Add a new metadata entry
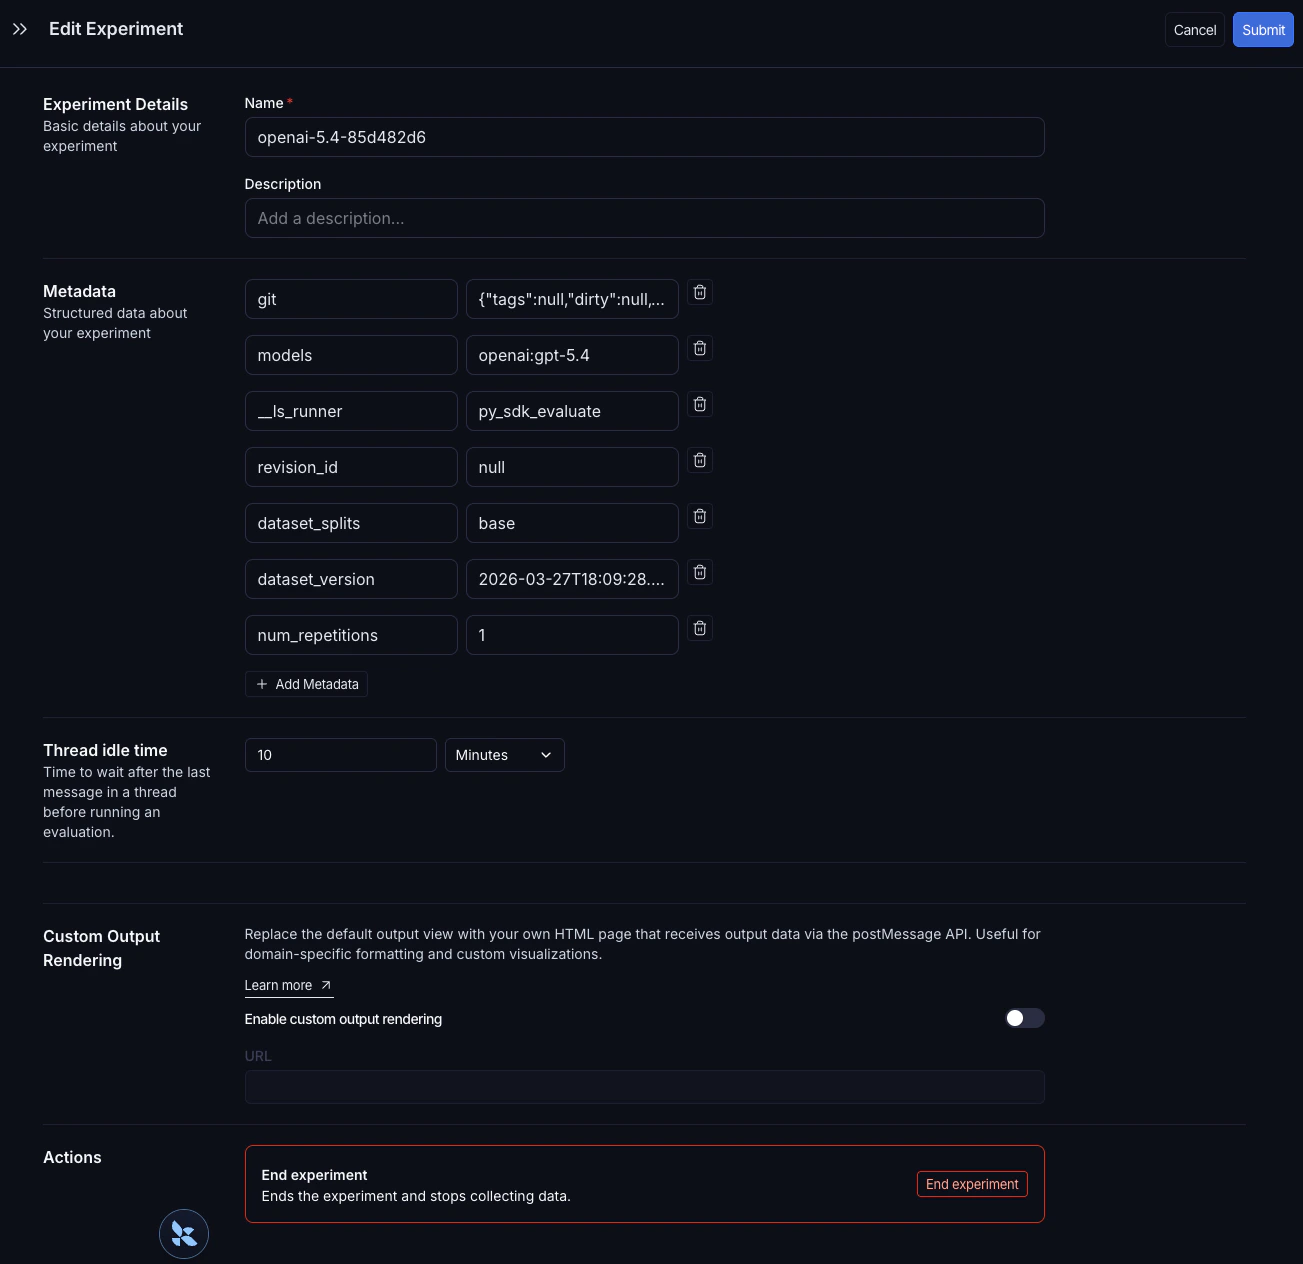This screenshot has width=1303, height=1264. pos(306,684)
